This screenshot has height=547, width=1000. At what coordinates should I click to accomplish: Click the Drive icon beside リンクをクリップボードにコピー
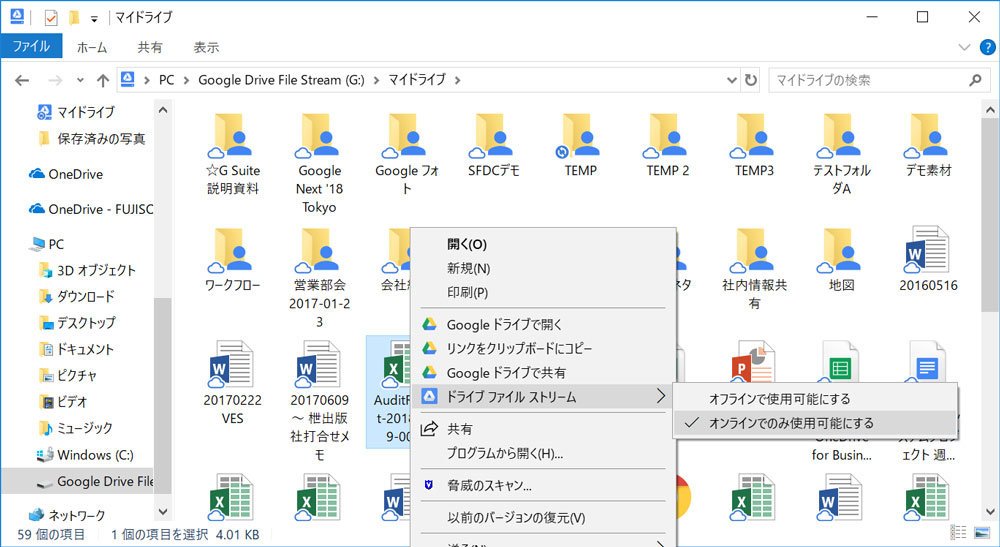(x=430, y=349)
